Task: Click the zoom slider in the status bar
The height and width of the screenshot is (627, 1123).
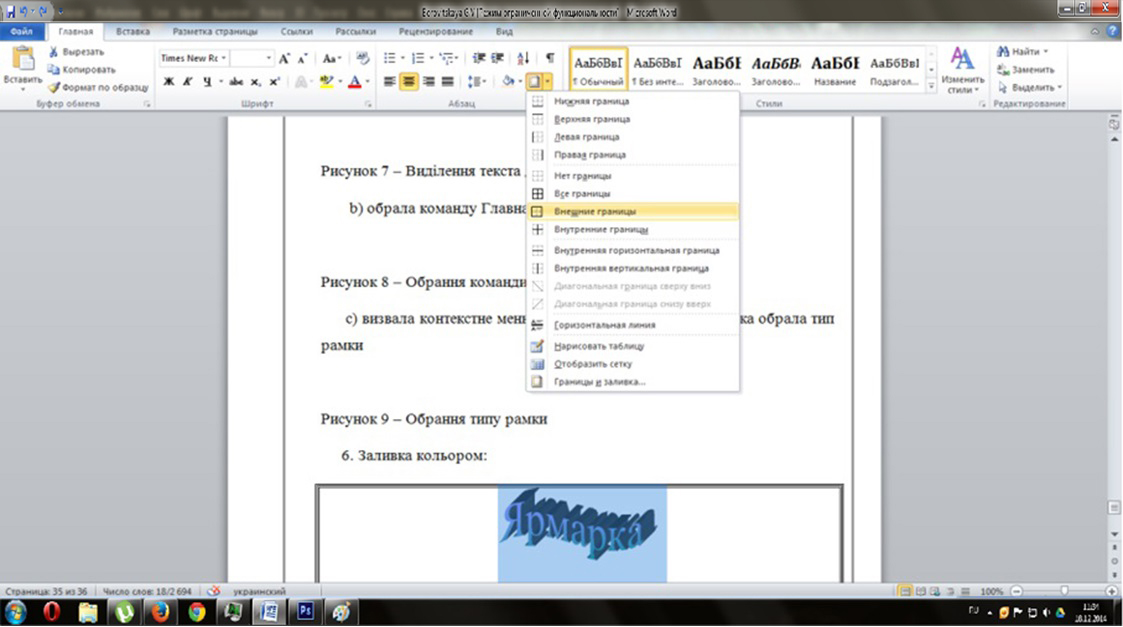Action: [1064, 592]
